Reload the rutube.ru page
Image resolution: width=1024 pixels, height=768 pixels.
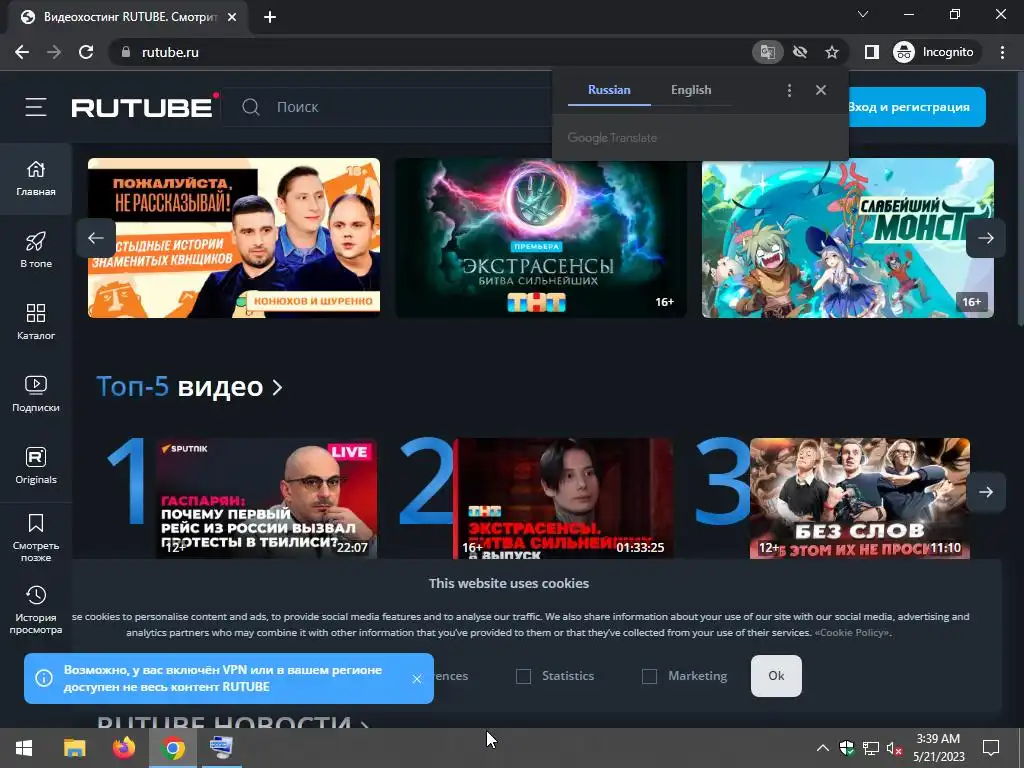click(x=86, y=52)
